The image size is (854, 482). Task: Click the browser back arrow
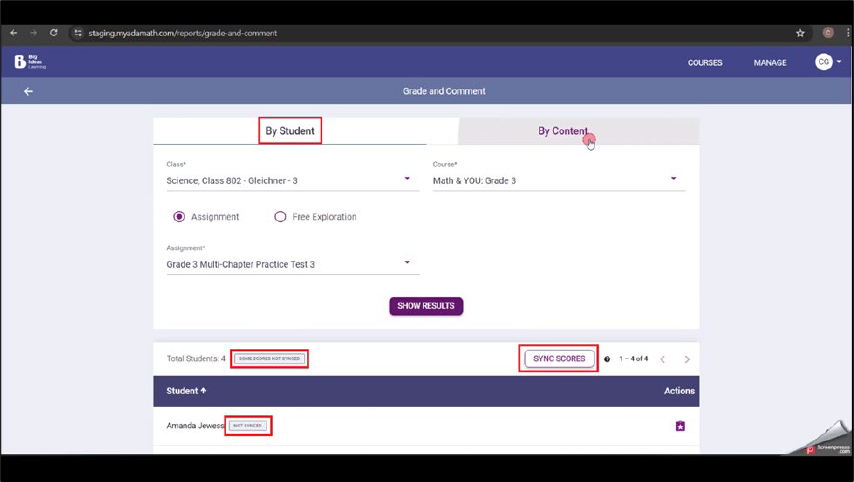coord(14,33)
